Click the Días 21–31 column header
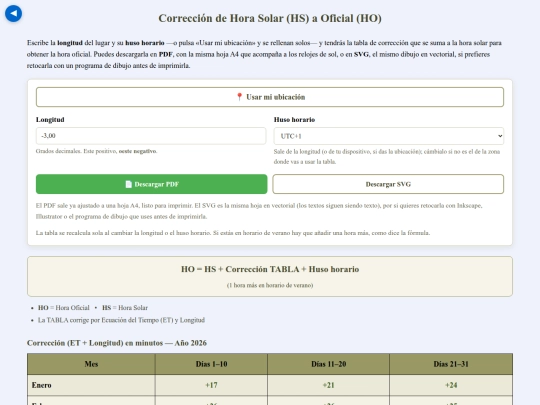Image resolution: width=540 pixels, height=405 pixels. (x=451, y=364)
